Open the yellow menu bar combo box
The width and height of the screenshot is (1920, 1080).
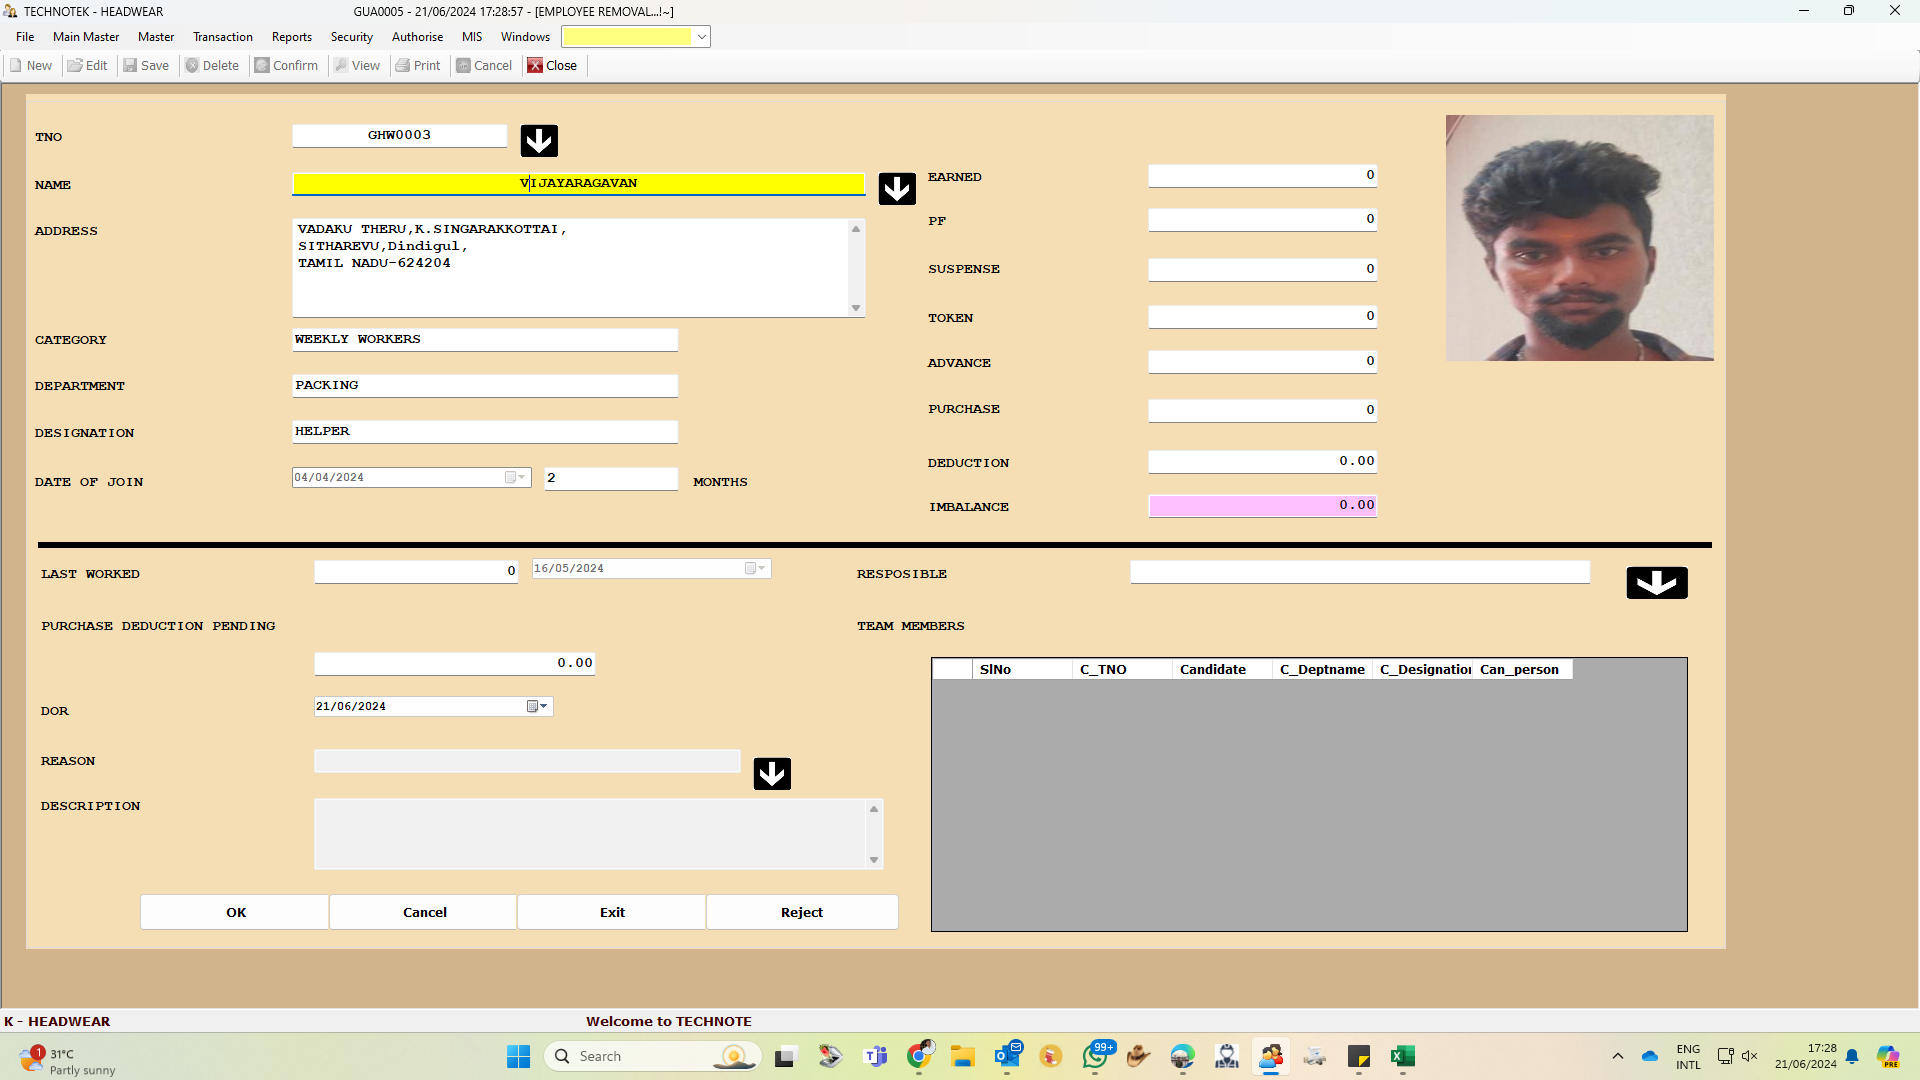(702, 37)
